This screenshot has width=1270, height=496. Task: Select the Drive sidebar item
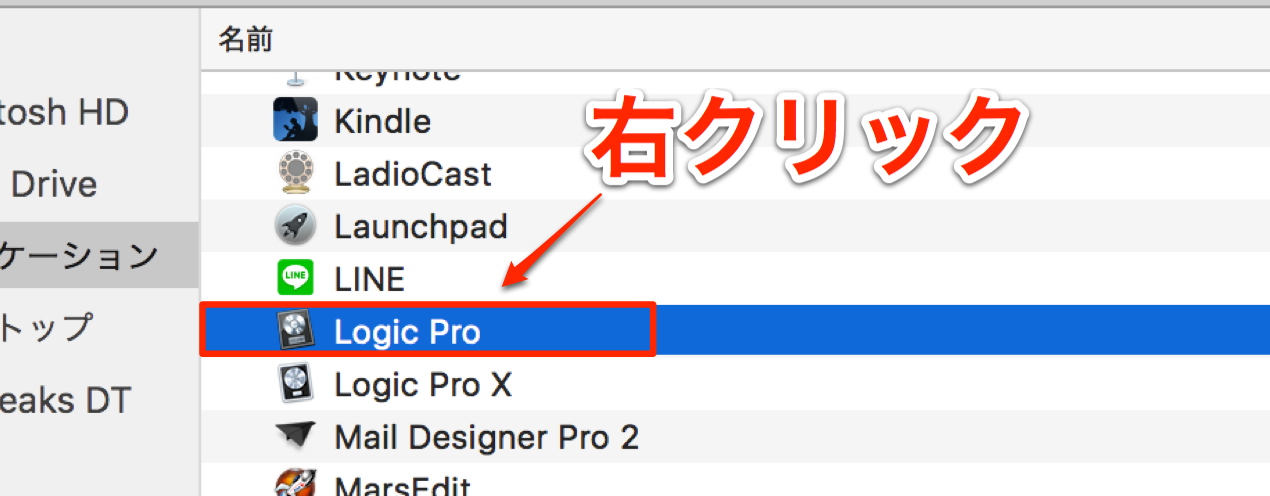(x=54, y=184)
